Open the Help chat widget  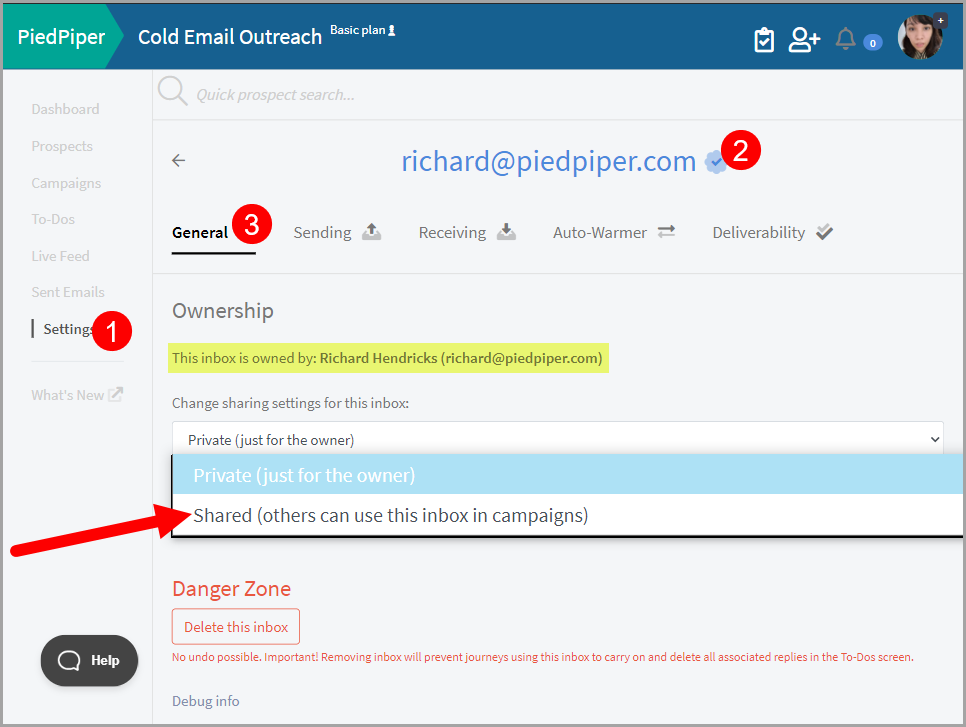(x=89, y=660)
